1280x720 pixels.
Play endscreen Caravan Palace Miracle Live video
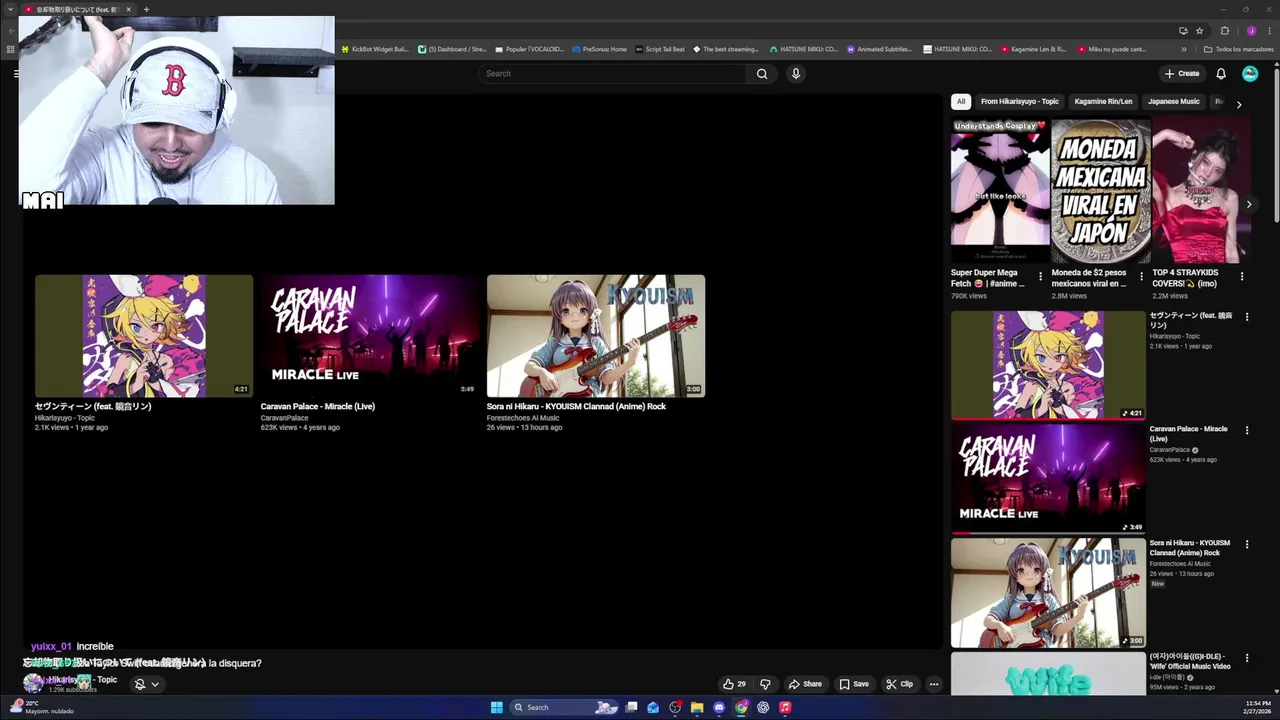point(370,336)
